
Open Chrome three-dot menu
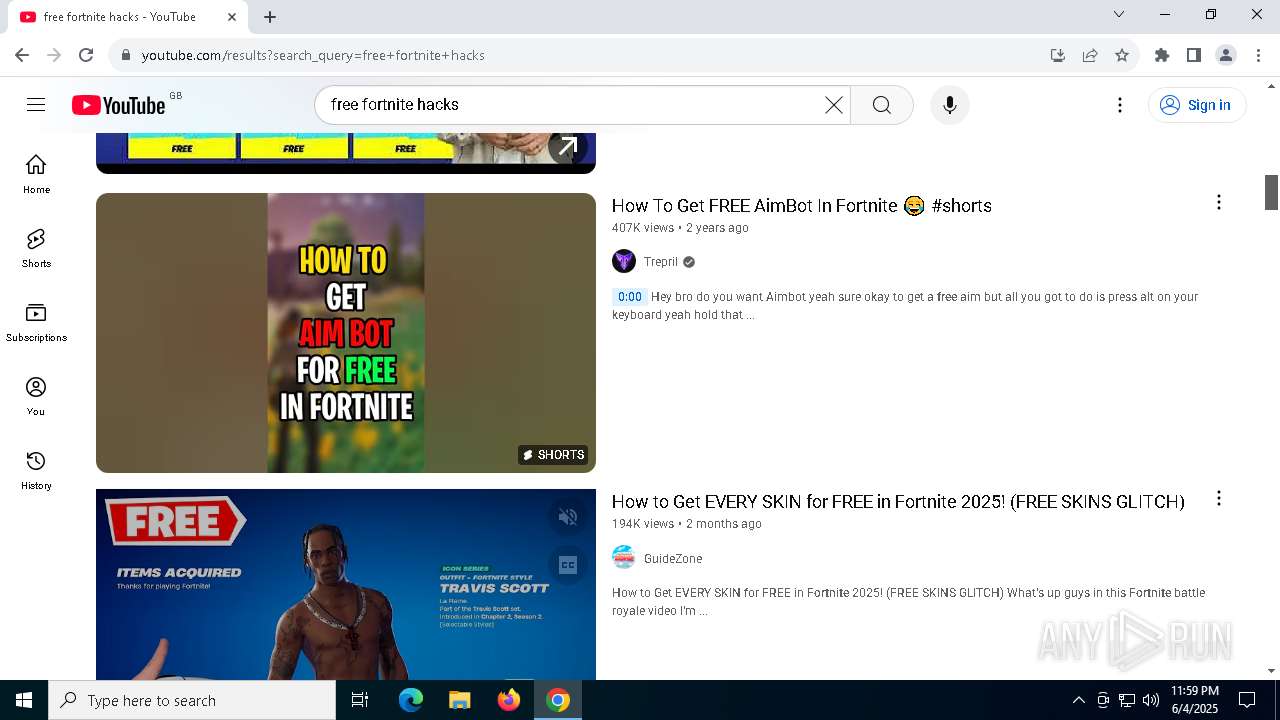tap(1258, 55)
